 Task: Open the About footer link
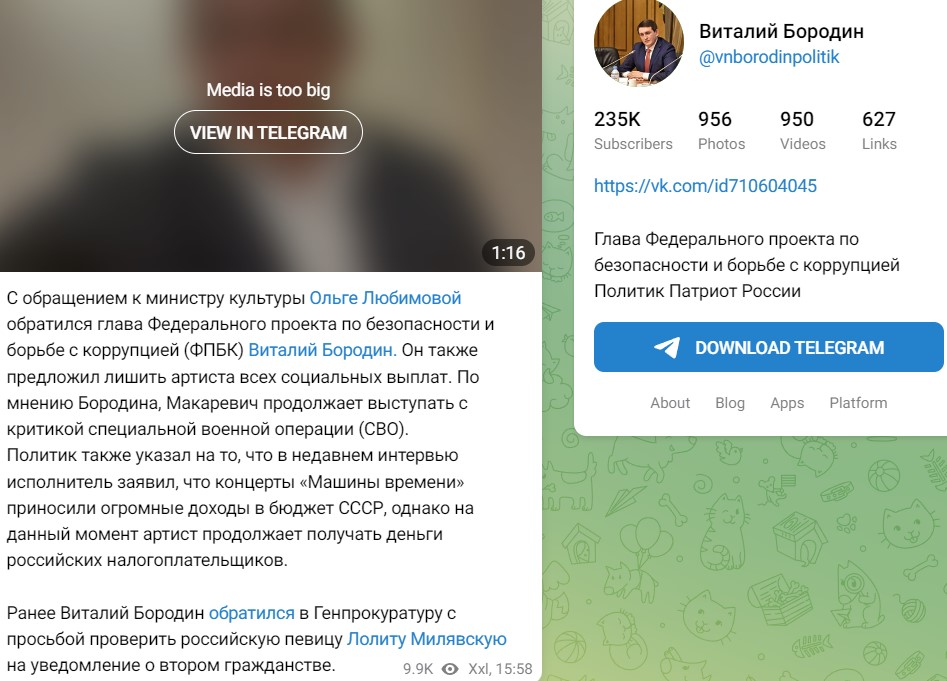[670, 403]
